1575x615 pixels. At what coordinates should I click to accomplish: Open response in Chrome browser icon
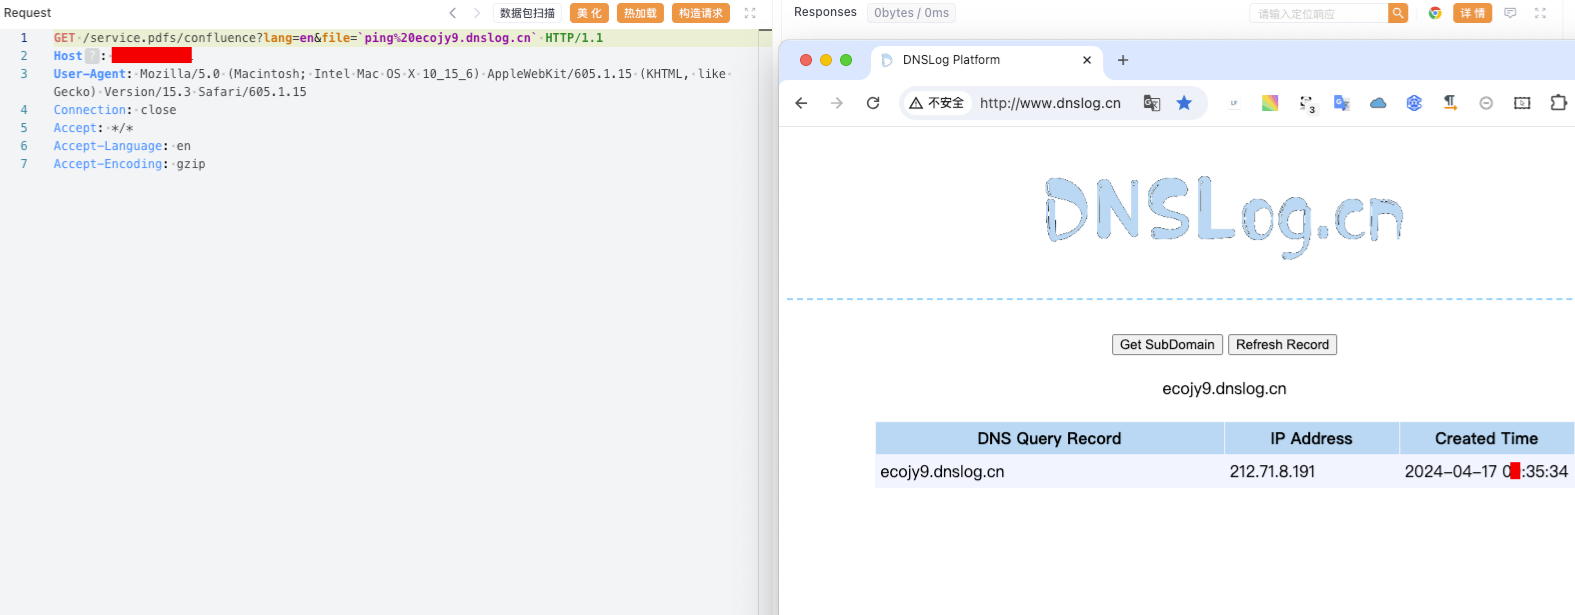(1435, 13)
